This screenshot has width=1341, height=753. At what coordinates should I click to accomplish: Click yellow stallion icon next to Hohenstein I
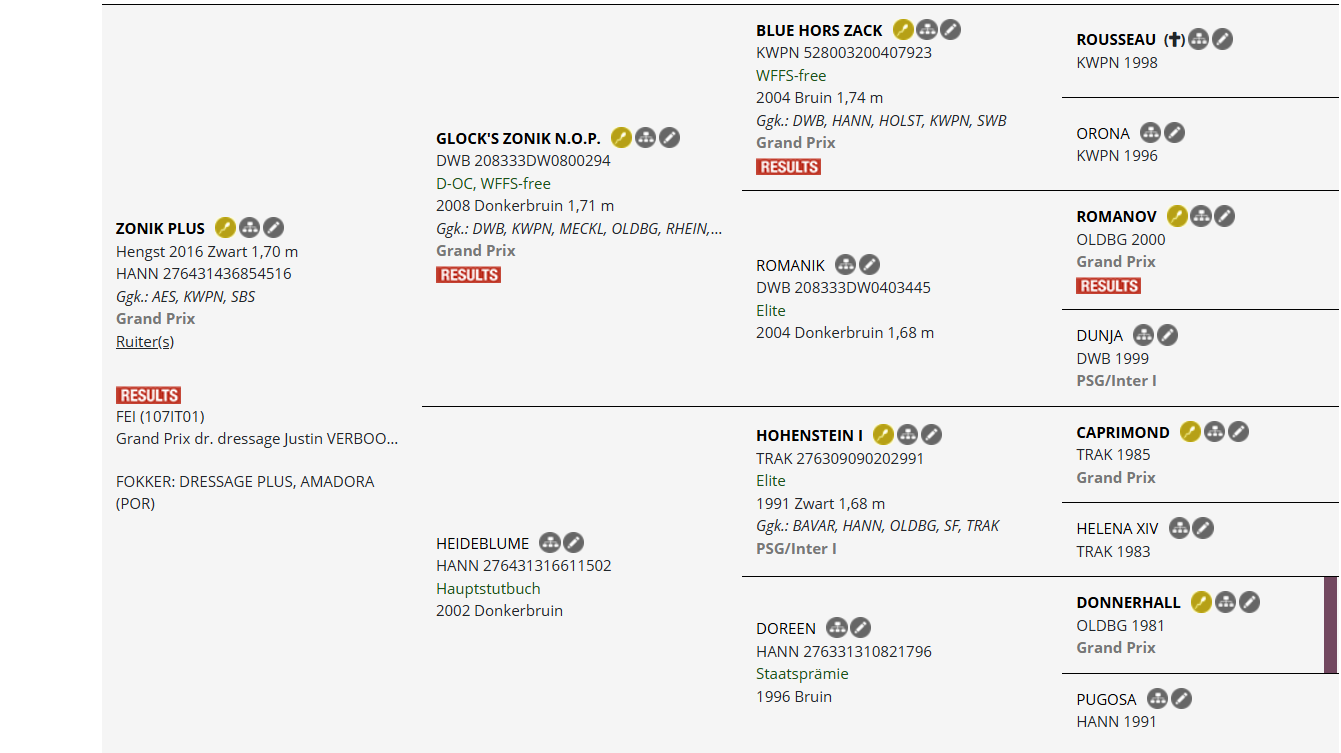pos(883,435)
